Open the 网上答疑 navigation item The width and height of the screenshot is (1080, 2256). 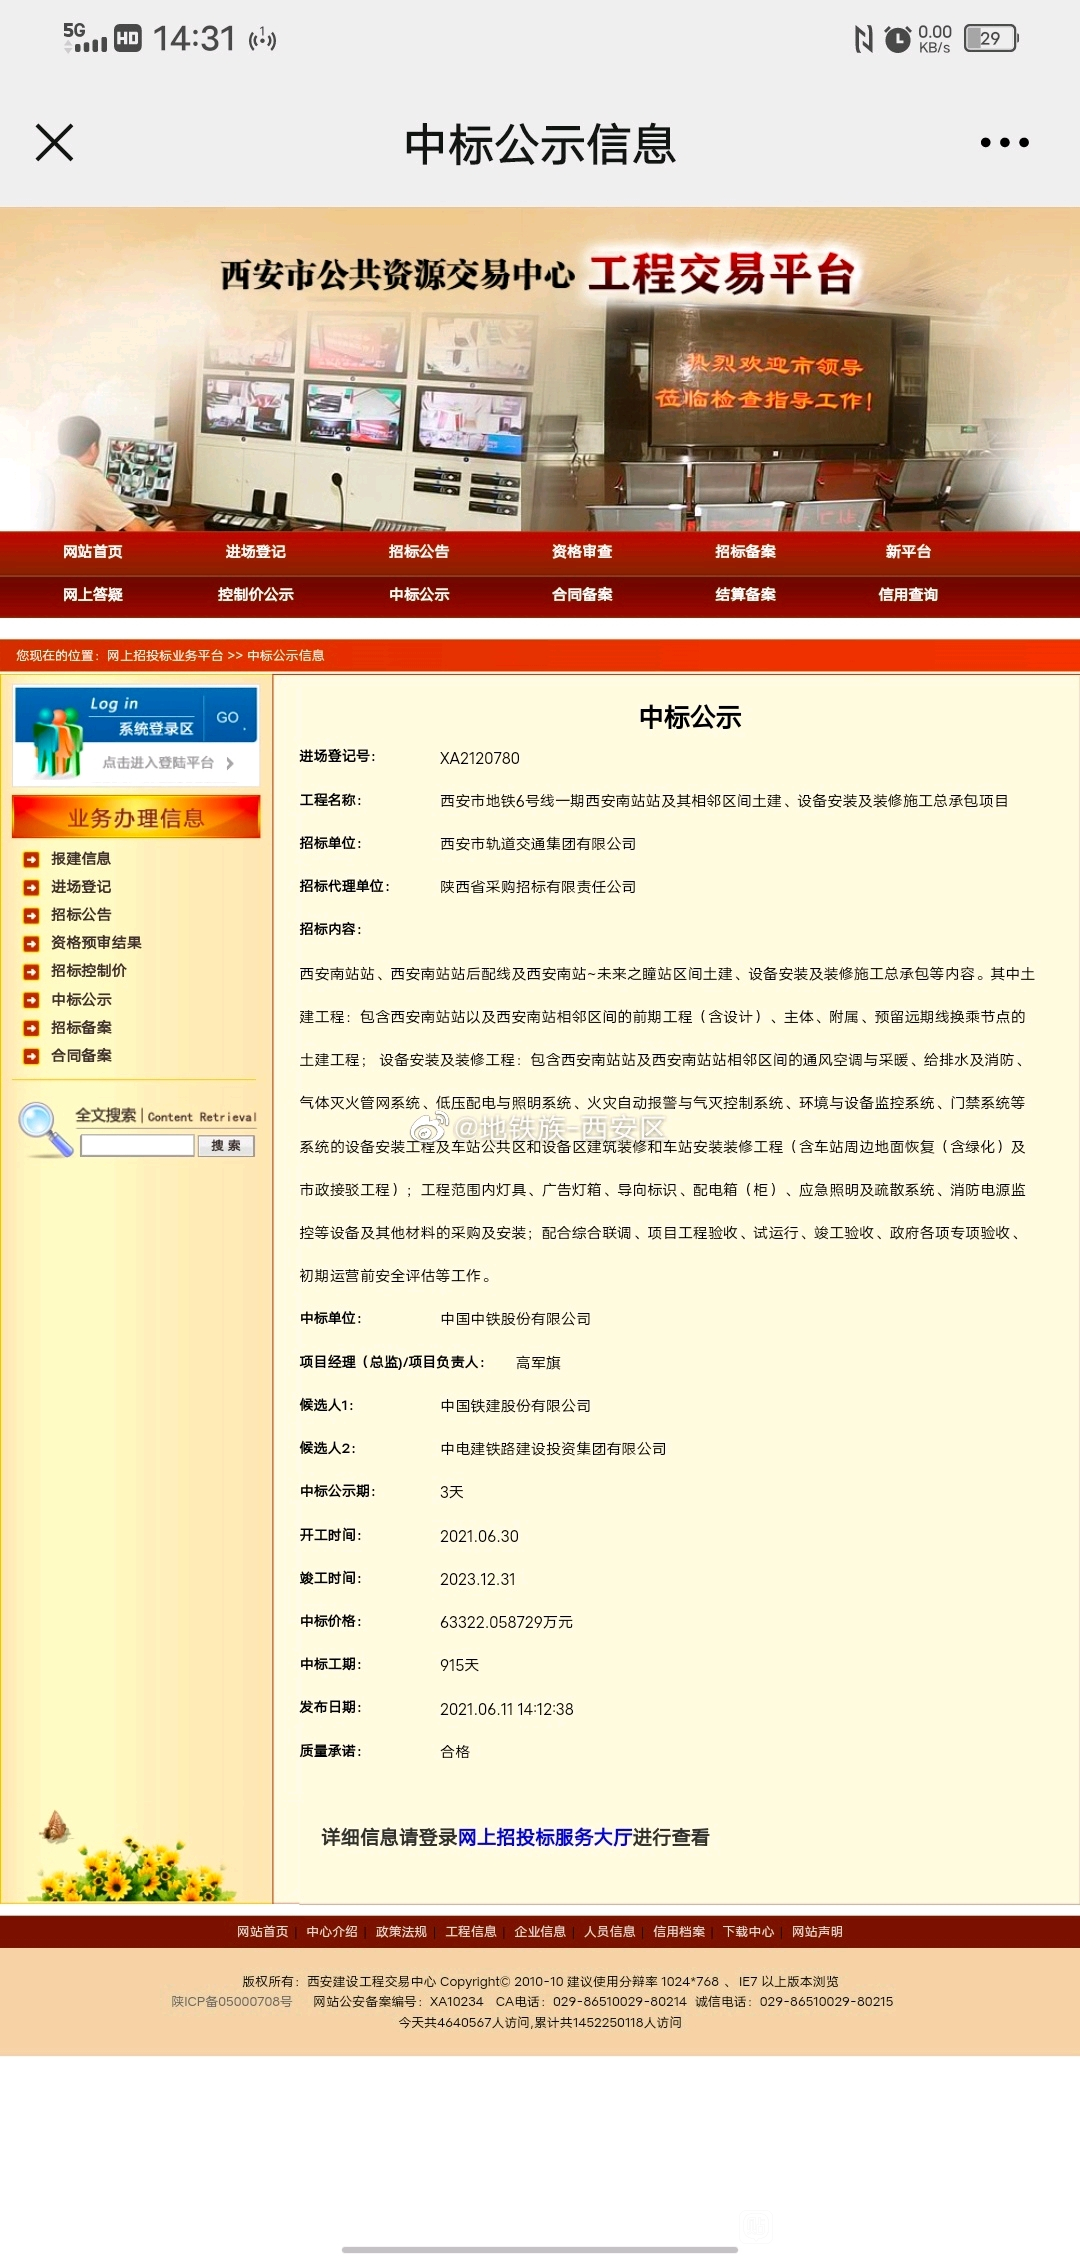92,595
